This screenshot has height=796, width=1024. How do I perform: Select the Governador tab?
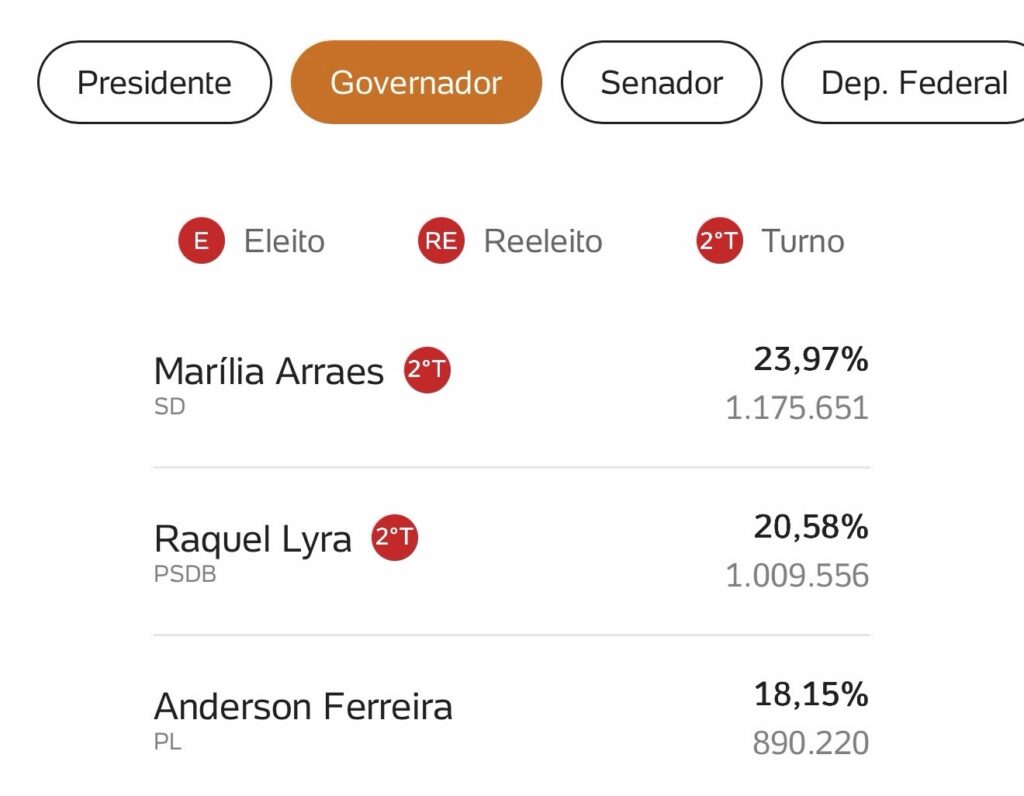[416, 82]
